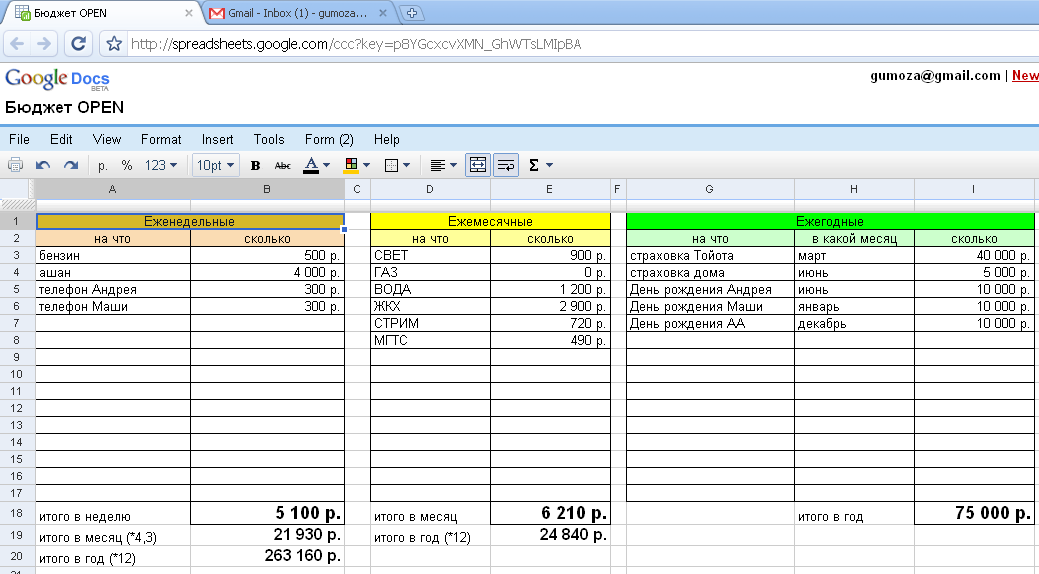Select the Еженедельные header cell
Image resolution: width=1039 pixels, height=574 pixels.
190,221
